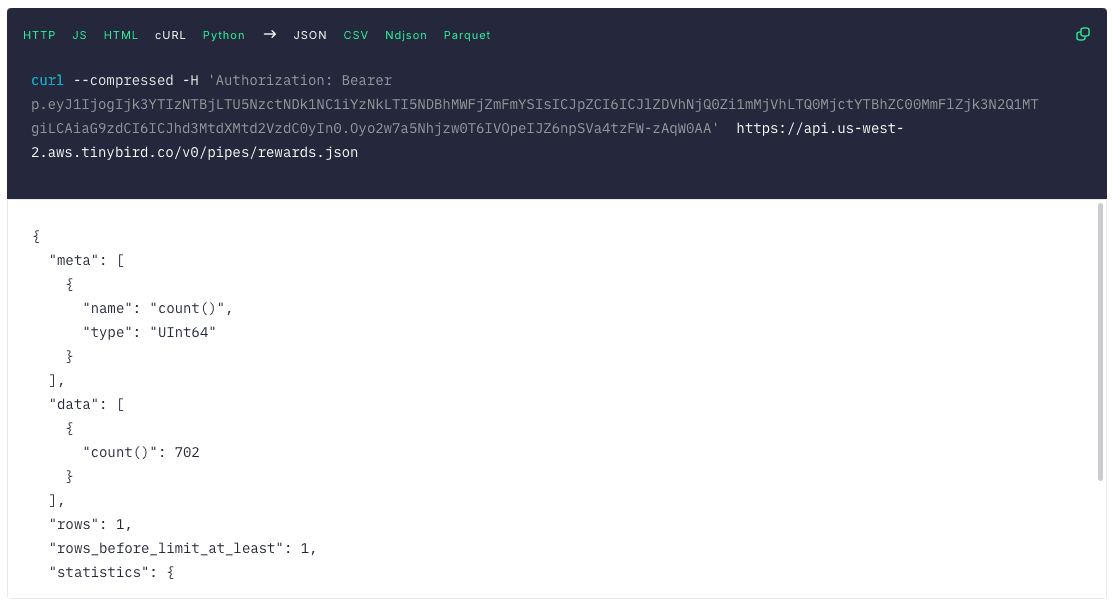Select the cURL tab
Image resolution: width=1115 pixels, height=612 pixels.
pyautogui.click(x=171, y=35)
